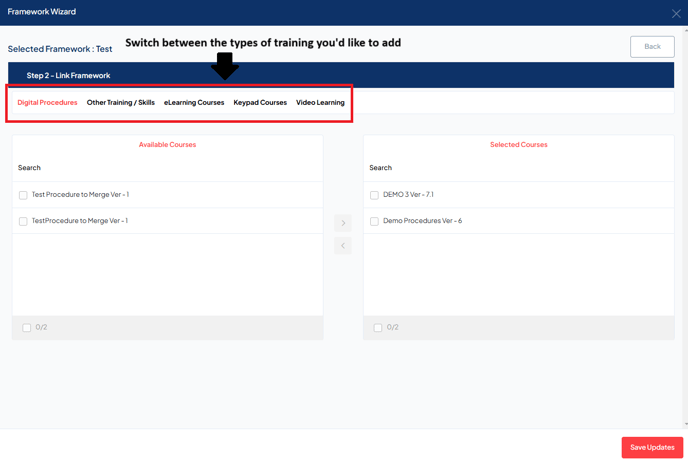Screen dimensions: 688x462
Task: Check 'TestProcedure to Merge Ver - 1' box
Action: (x=23, y=221)
